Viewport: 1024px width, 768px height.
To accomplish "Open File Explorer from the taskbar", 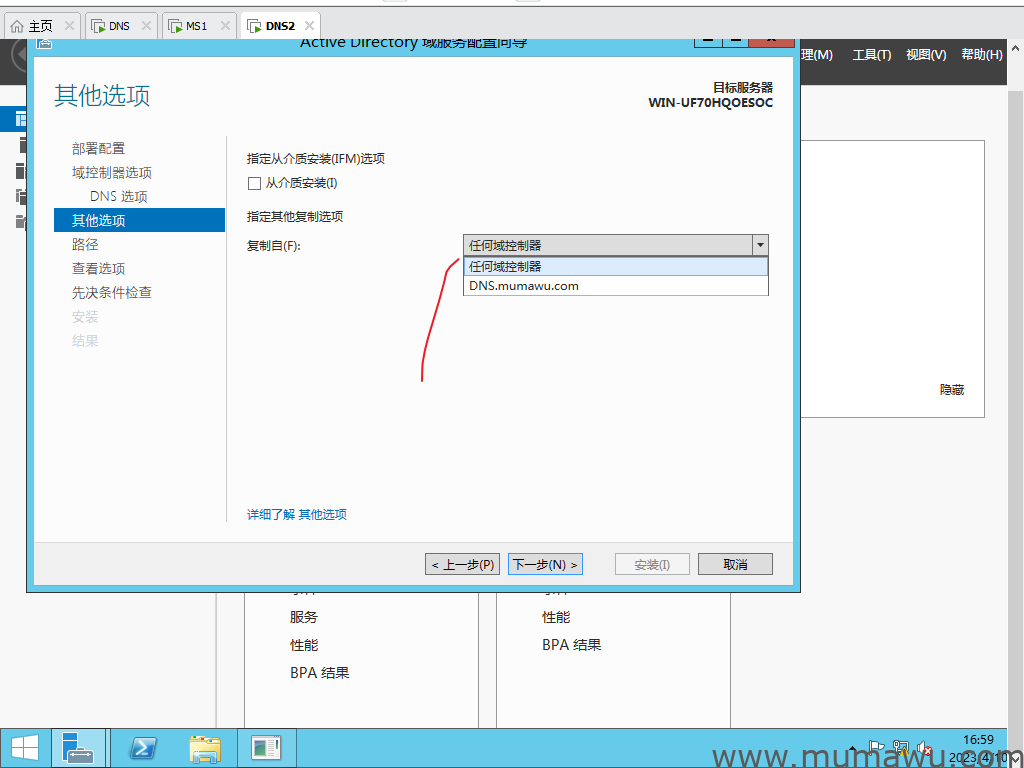I will tap(205, 747).
